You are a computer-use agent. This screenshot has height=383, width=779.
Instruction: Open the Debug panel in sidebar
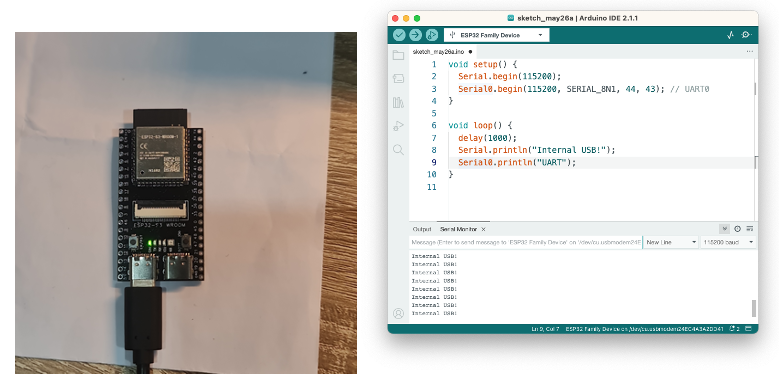[398, 126]
